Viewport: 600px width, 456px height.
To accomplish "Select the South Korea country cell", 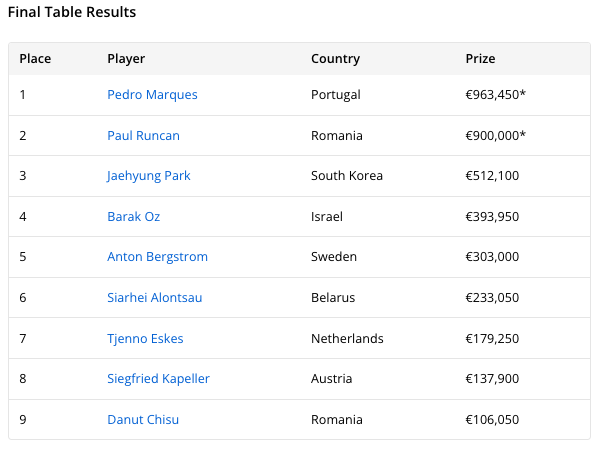I will pyautogui.click(x=346, y=176).
